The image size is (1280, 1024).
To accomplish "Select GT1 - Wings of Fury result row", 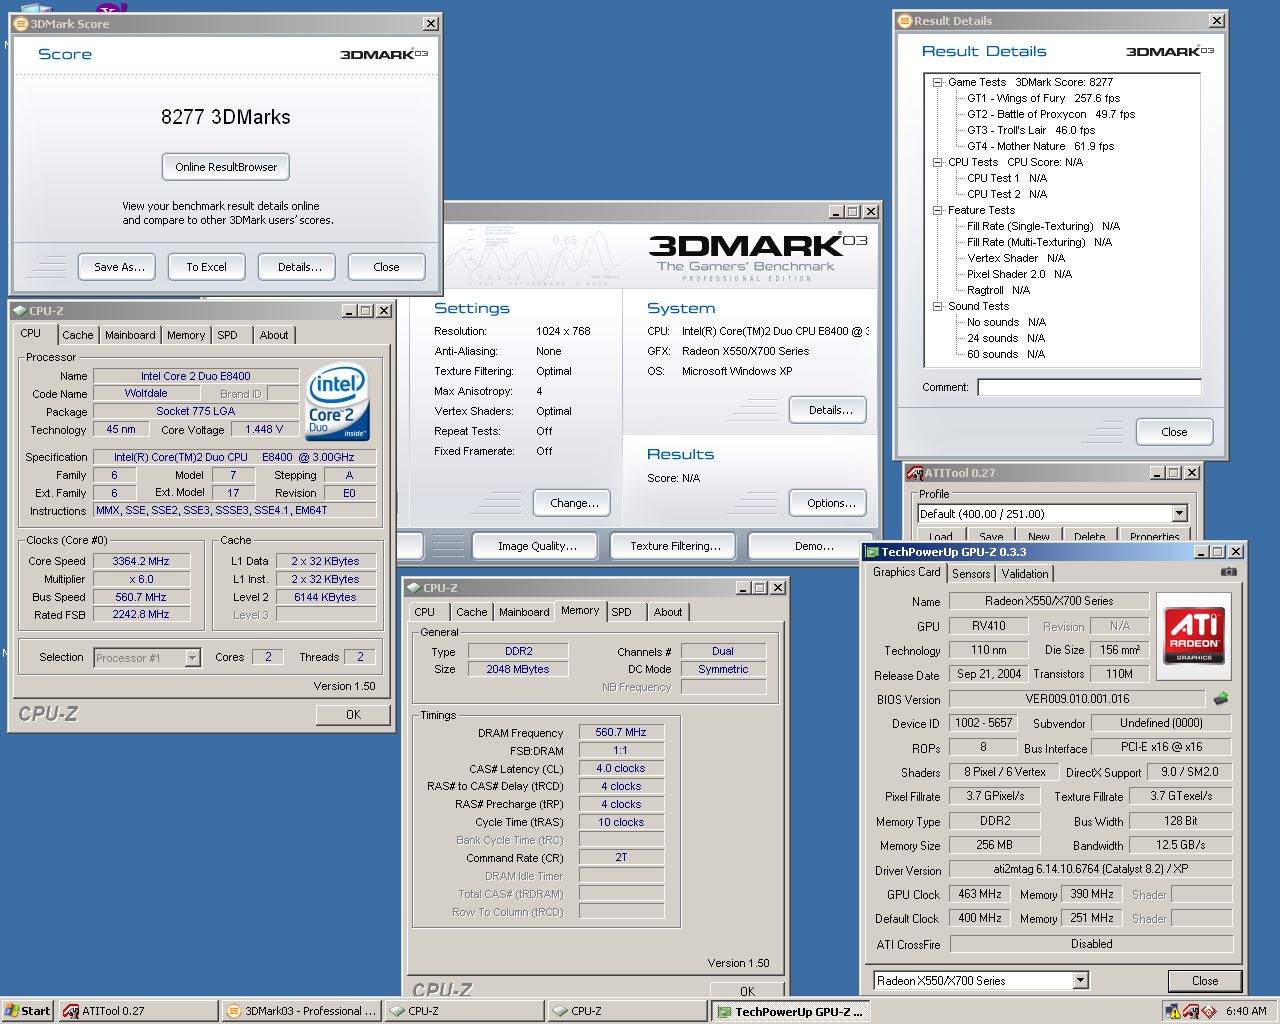I will point(1043,98).
